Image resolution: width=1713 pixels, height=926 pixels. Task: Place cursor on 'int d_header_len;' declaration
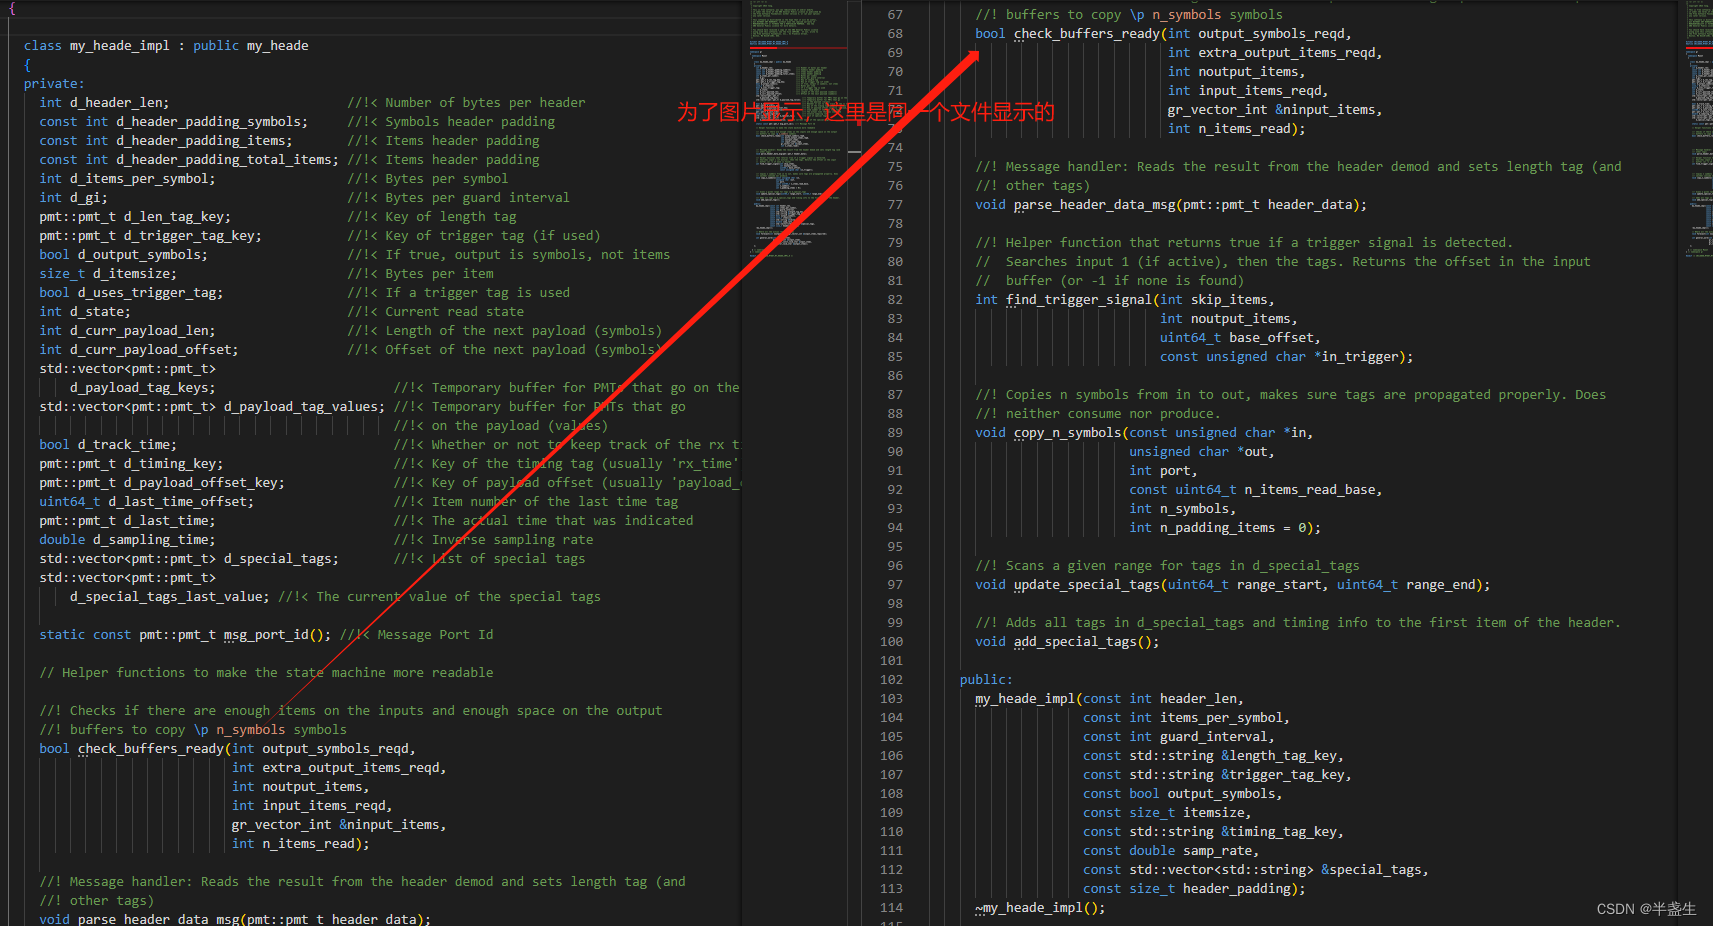click(104, 103)
